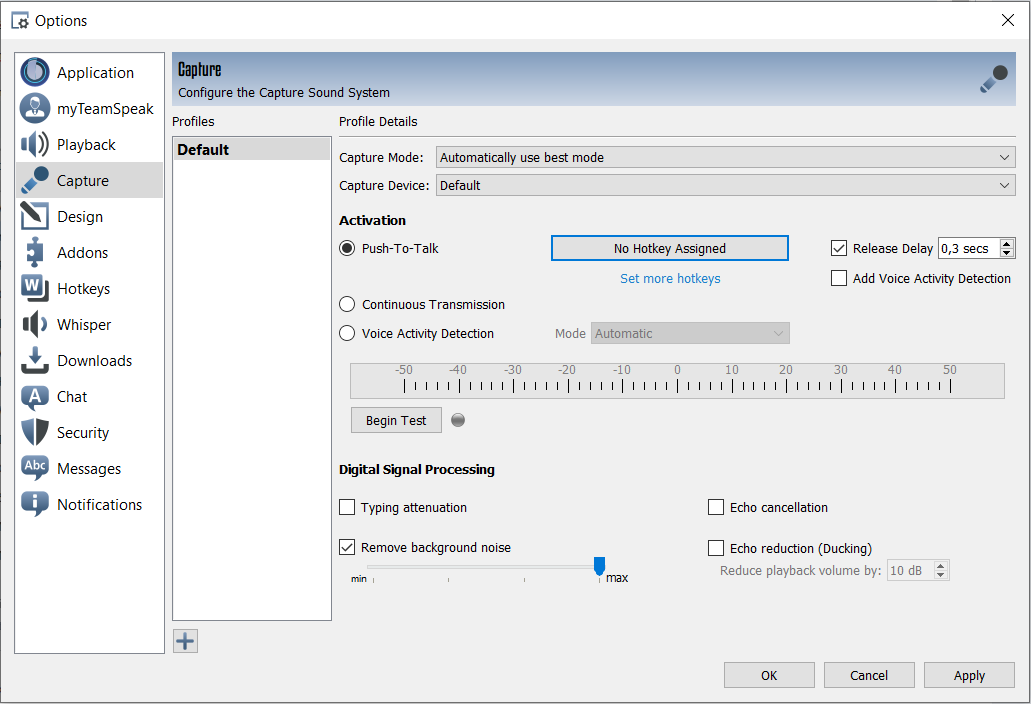Increase playback reduction dB up arrow

coord(941,566)
